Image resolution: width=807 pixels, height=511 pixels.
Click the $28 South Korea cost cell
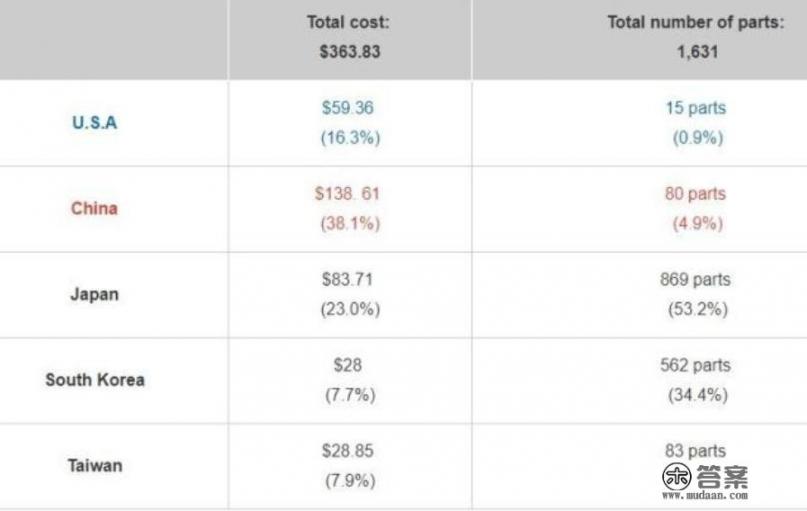click(349, 380)
